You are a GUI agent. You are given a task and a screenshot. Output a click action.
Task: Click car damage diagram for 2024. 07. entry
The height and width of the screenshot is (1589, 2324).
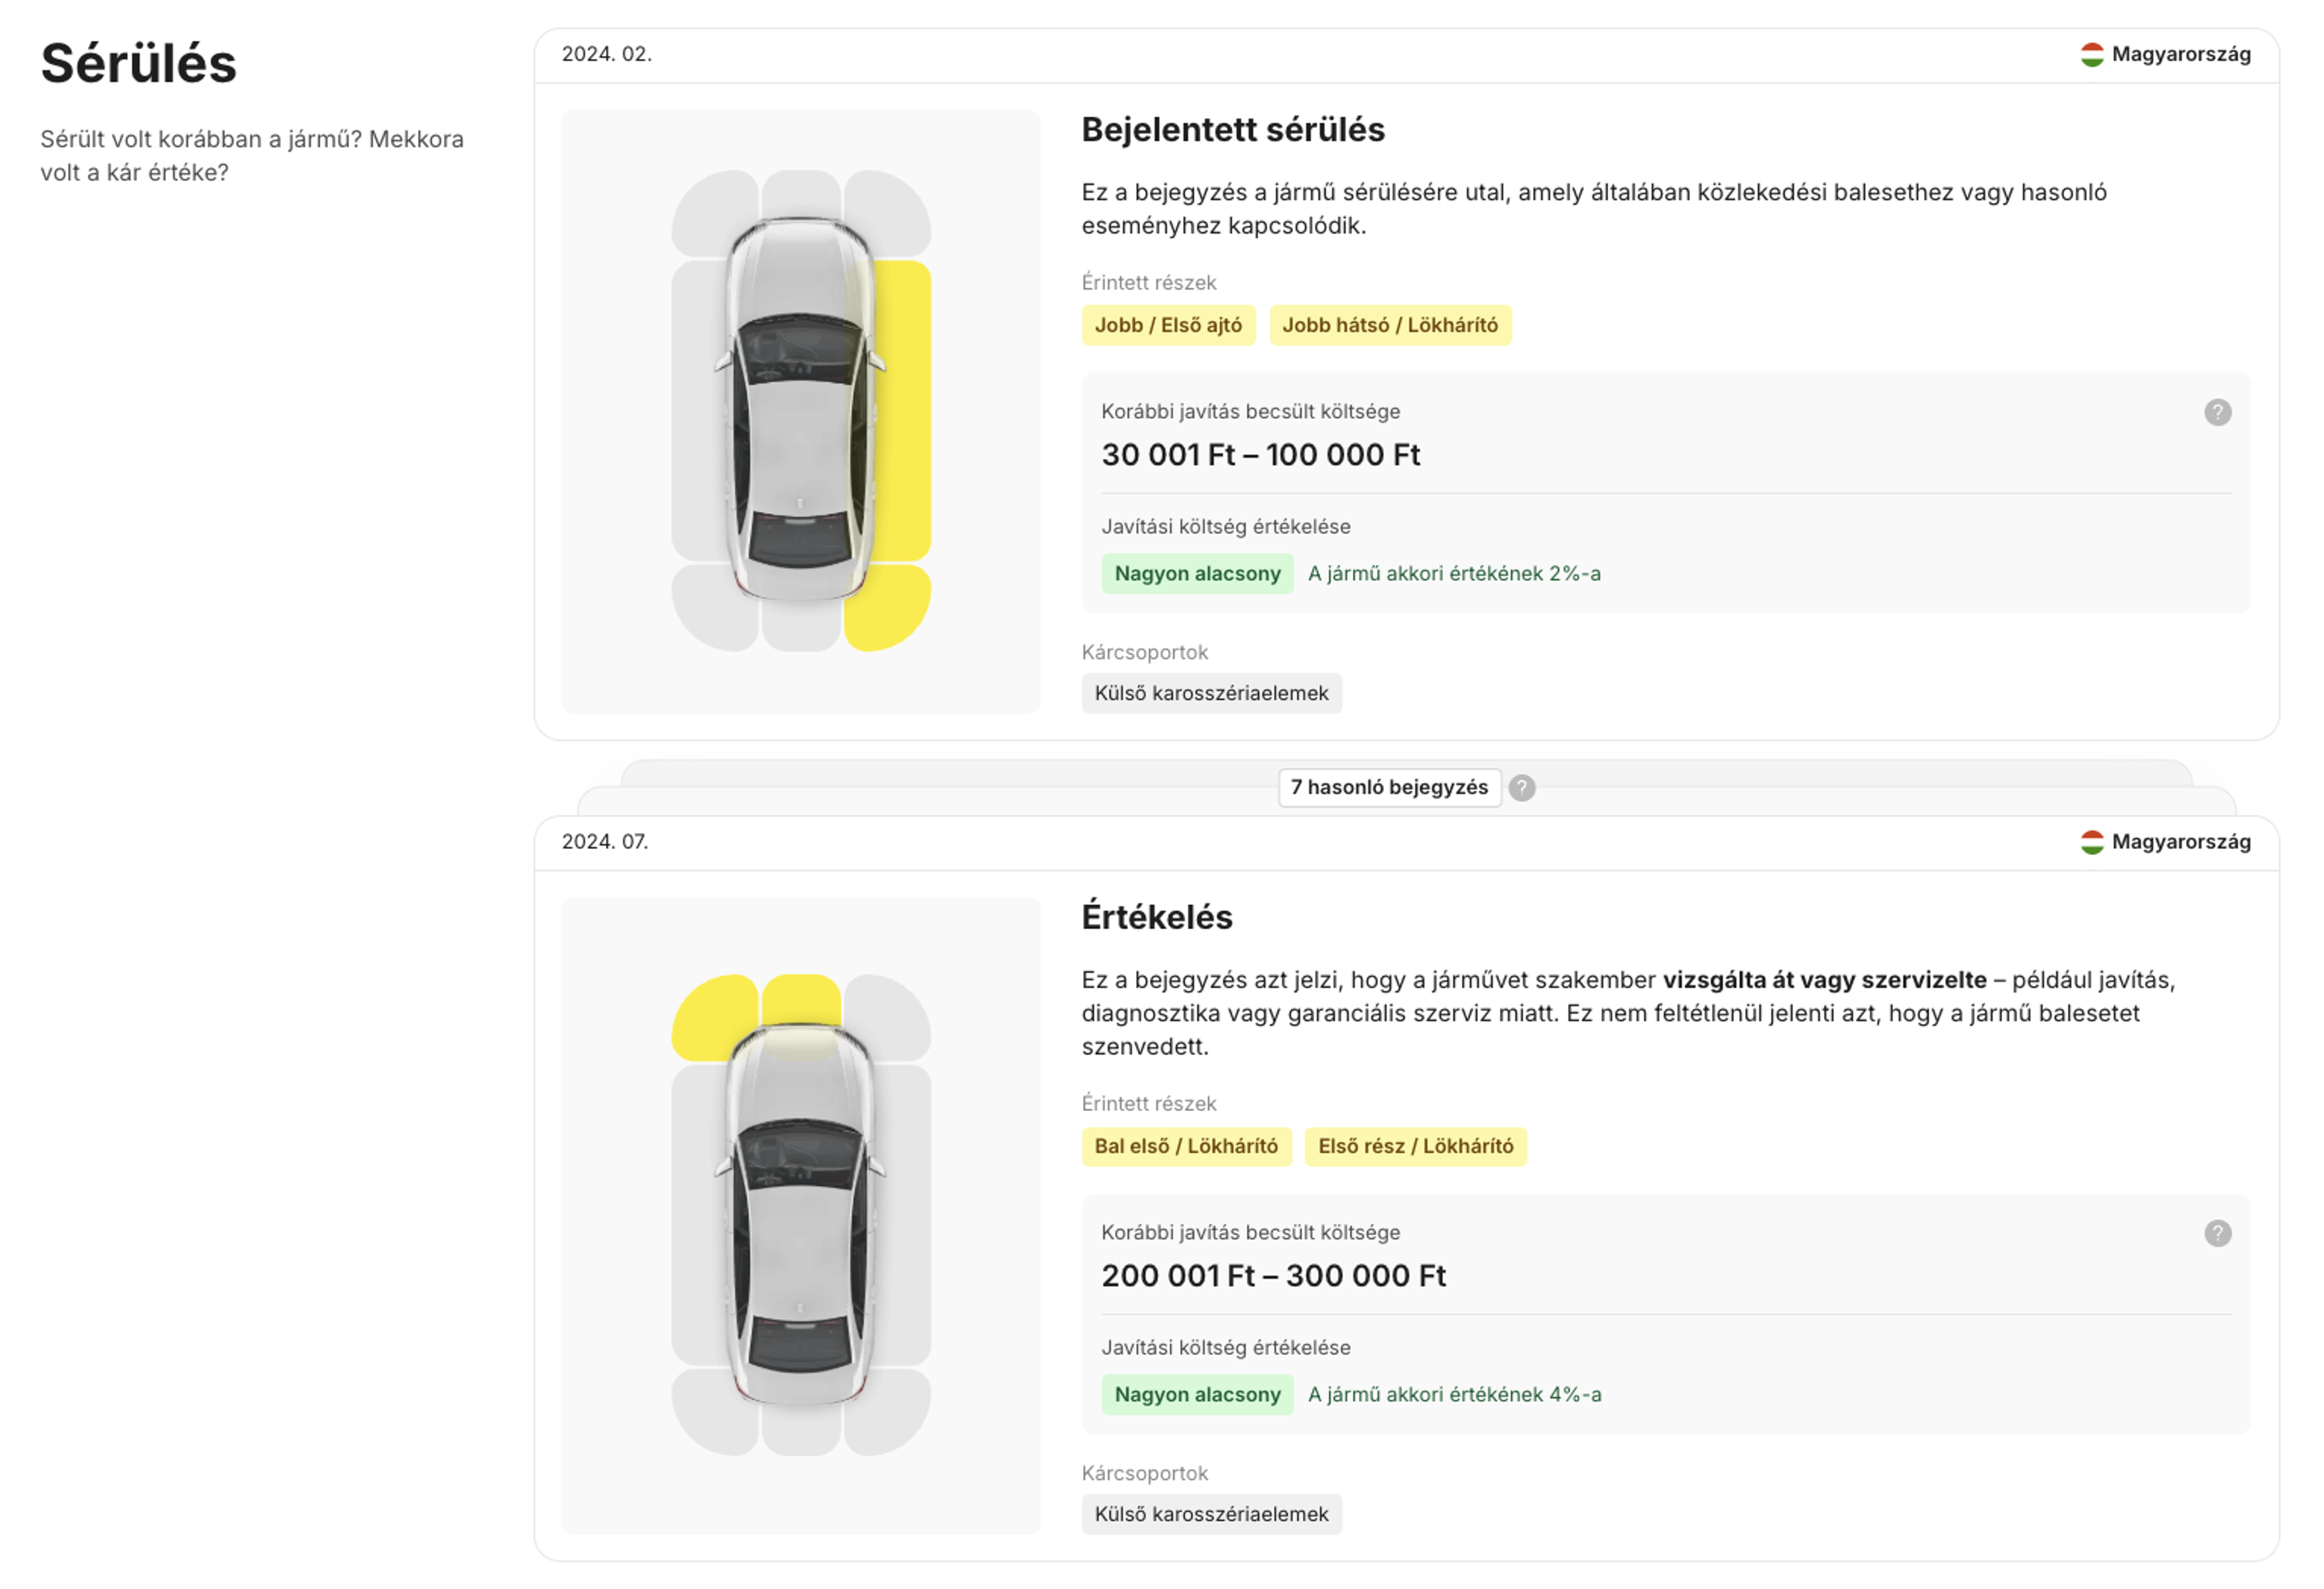(x=800, y=1215)
